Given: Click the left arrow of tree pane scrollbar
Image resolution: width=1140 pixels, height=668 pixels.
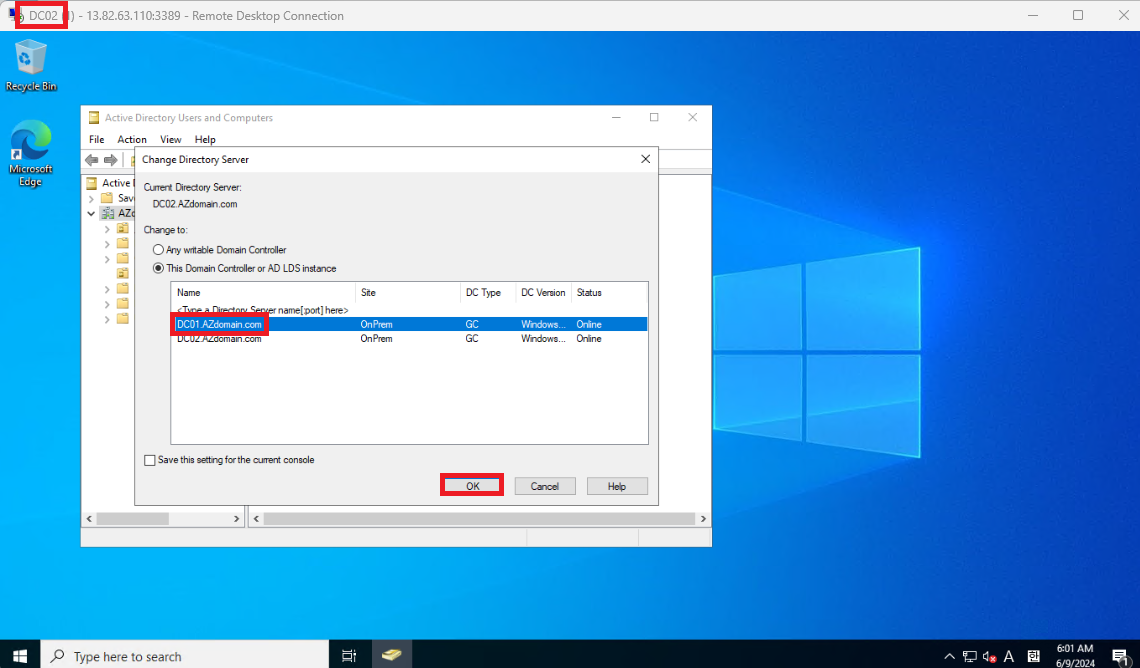Looking at the screenshot, I should (89, 519).
